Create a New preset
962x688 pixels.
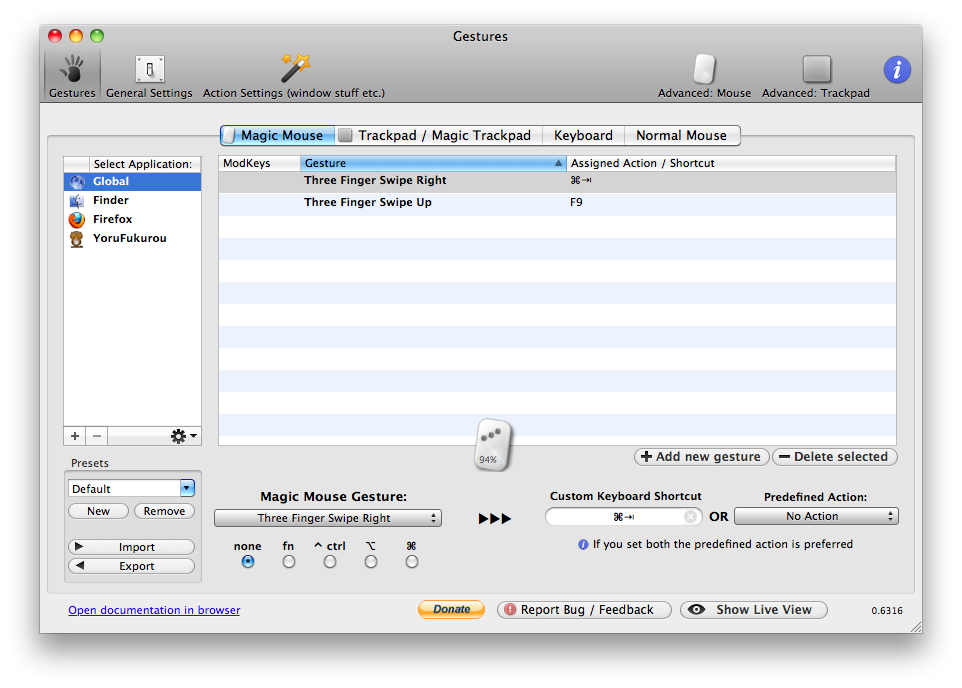(98, 511)
